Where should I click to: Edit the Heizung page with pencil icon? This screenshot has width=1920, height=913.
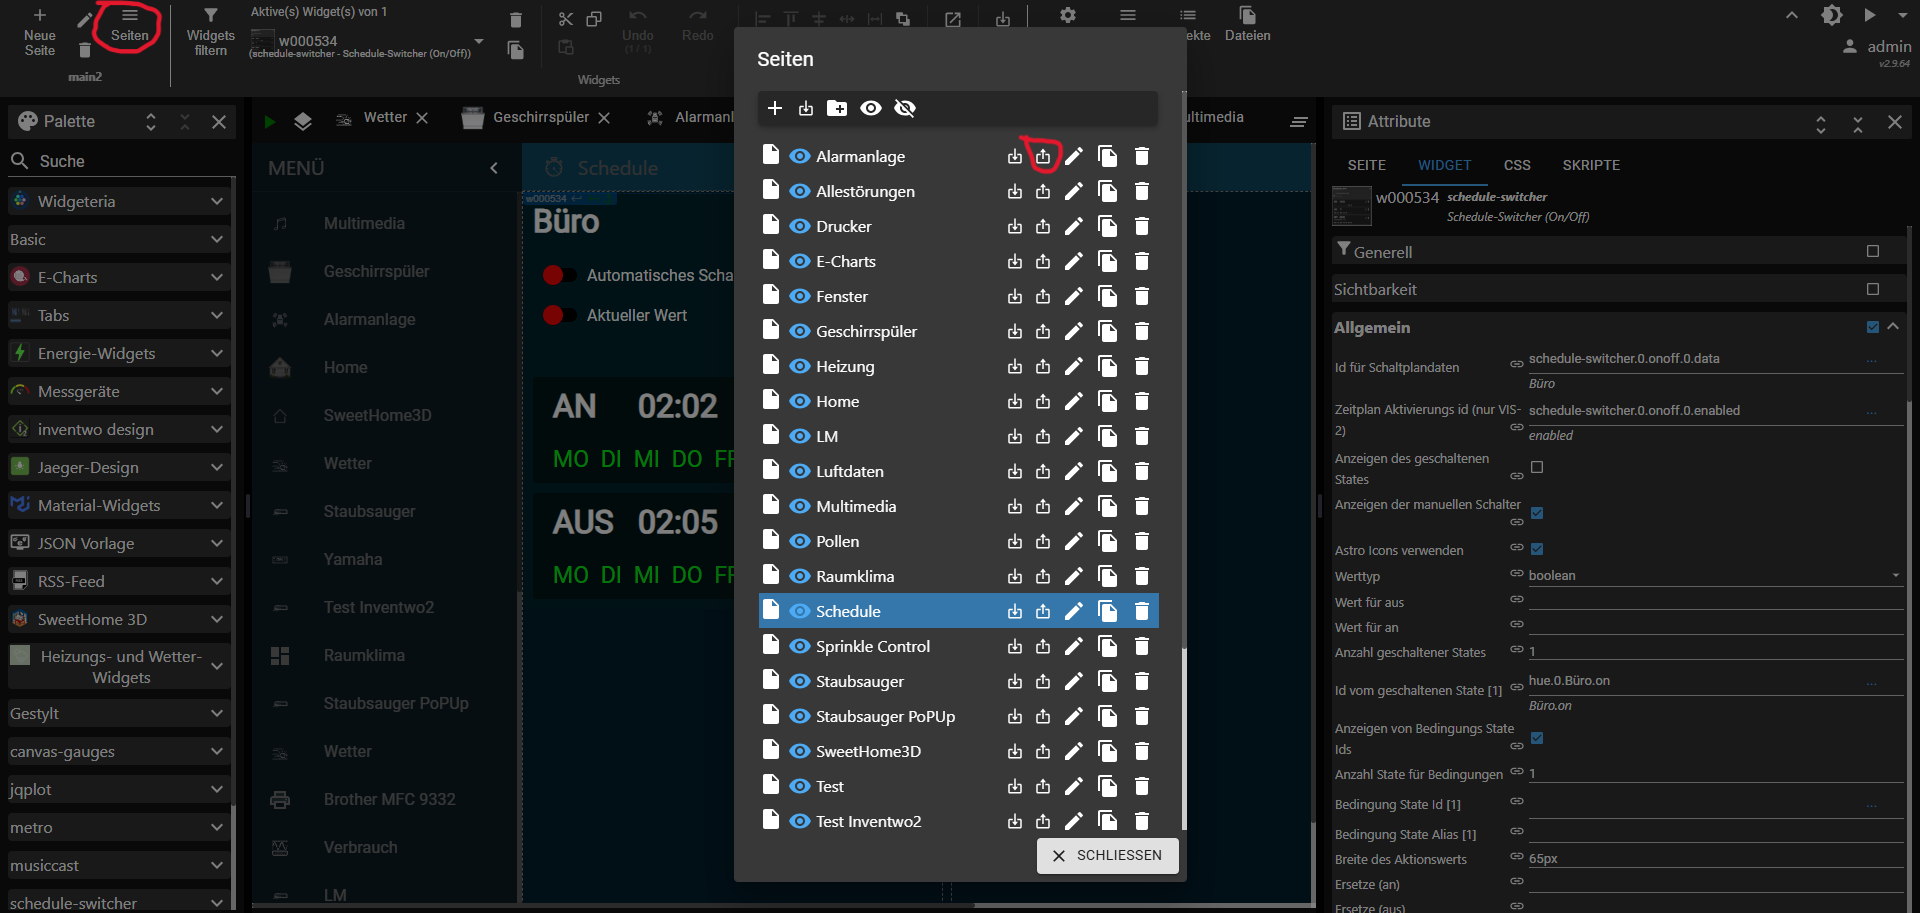click(x=1073, y=366)
